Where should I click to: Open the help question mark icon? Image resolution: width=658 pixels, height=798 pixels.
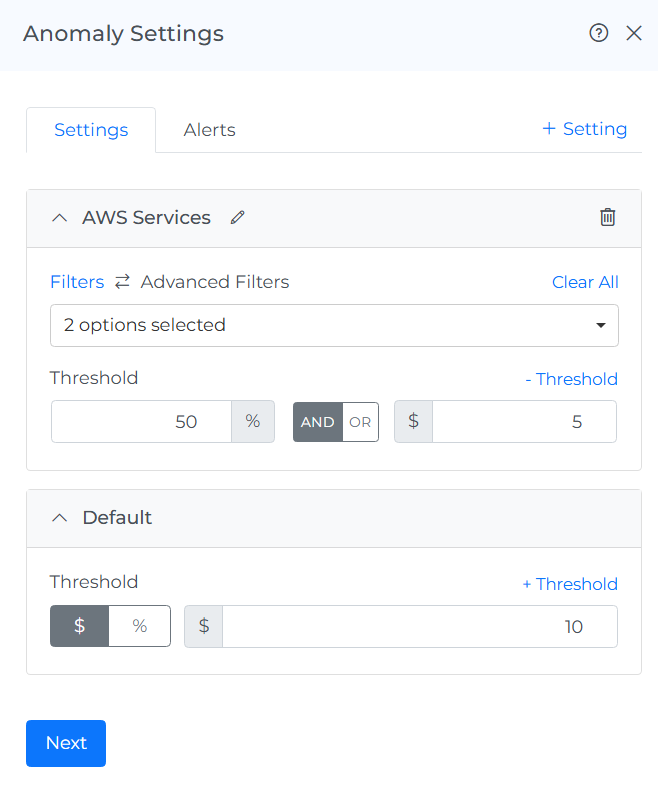tap(599, 33)
